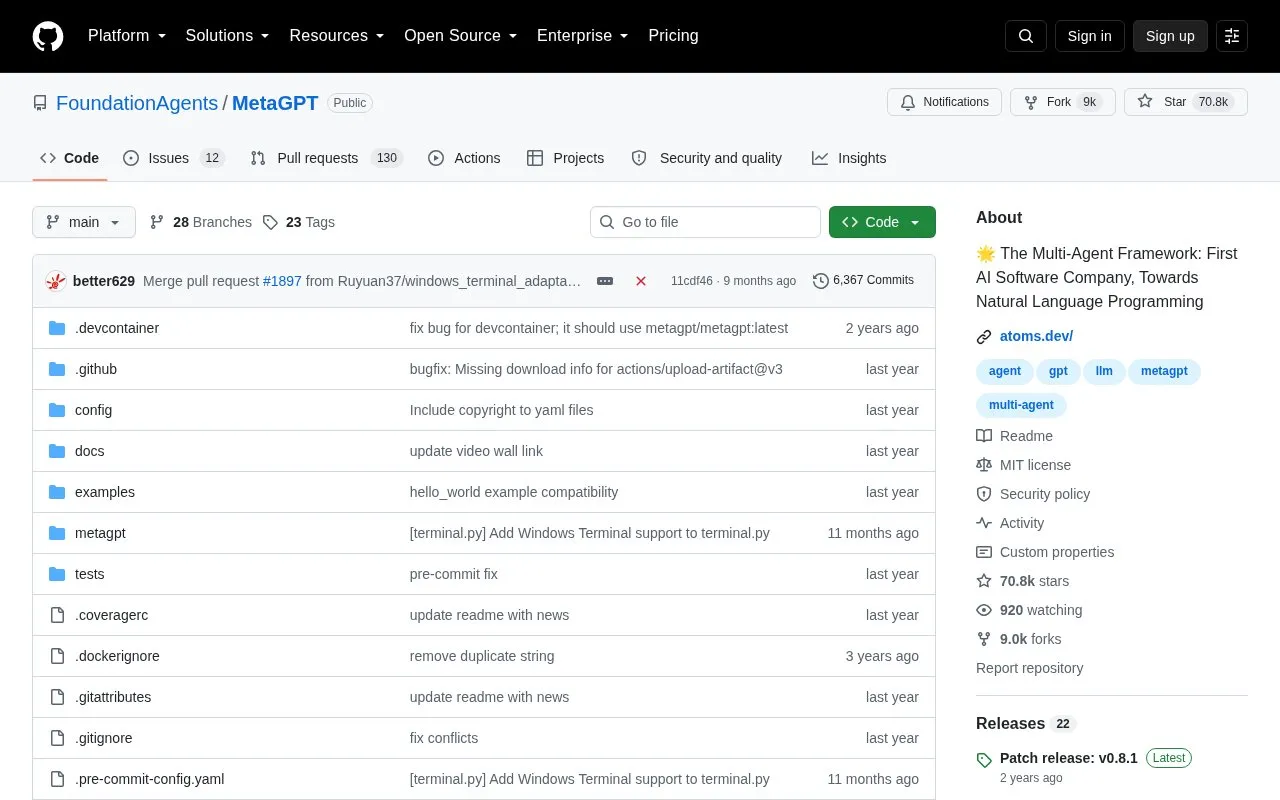The width and height of the screenshot is (1280, 800).
Task: Click the .gitattributes file icon
Action: [x=57, y=697]
